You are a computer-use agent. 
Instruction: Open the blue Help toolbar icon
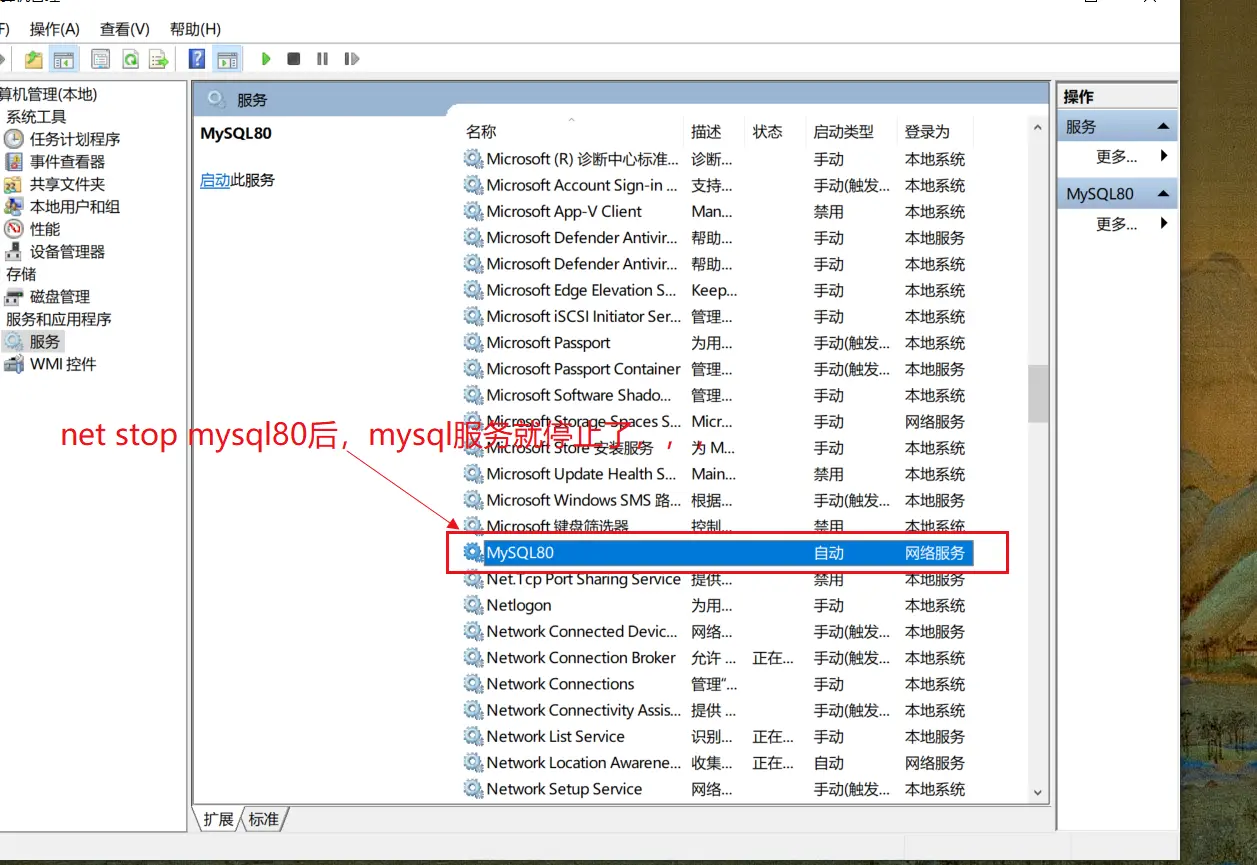[x=197, y=59]
